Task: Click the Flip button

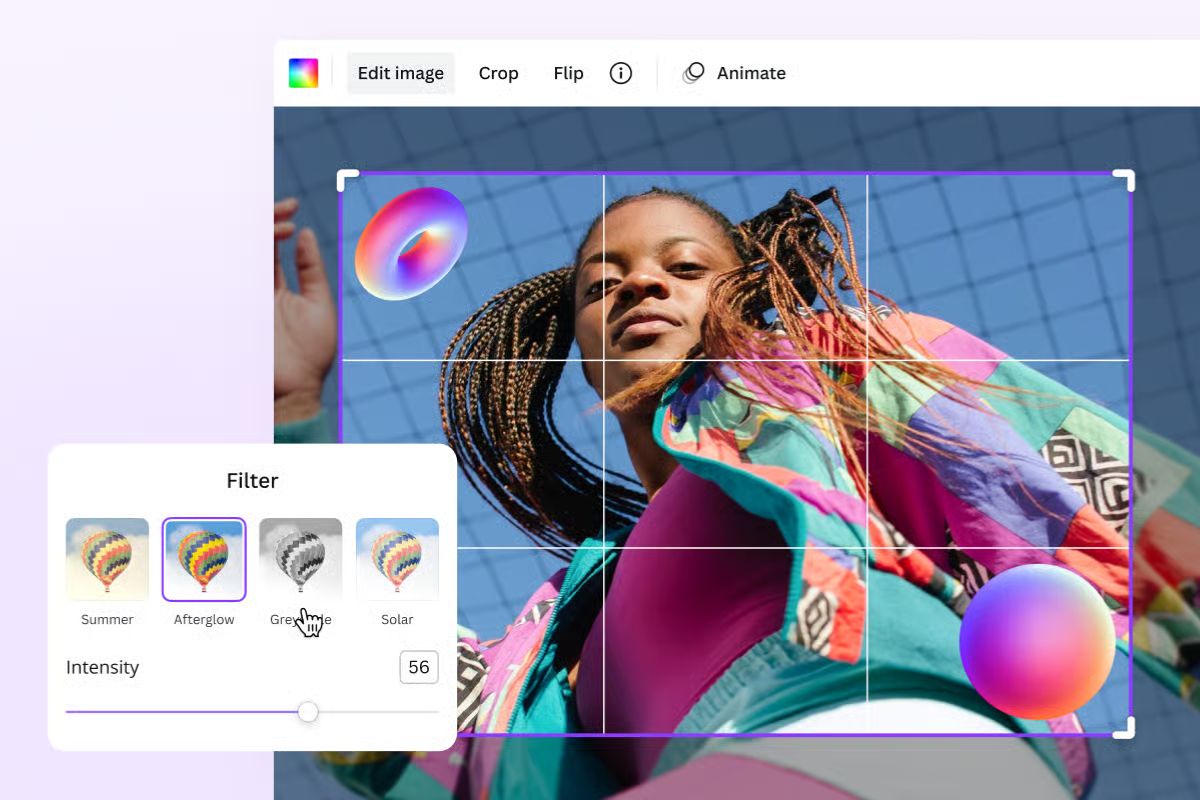Action: coord(567,72)
